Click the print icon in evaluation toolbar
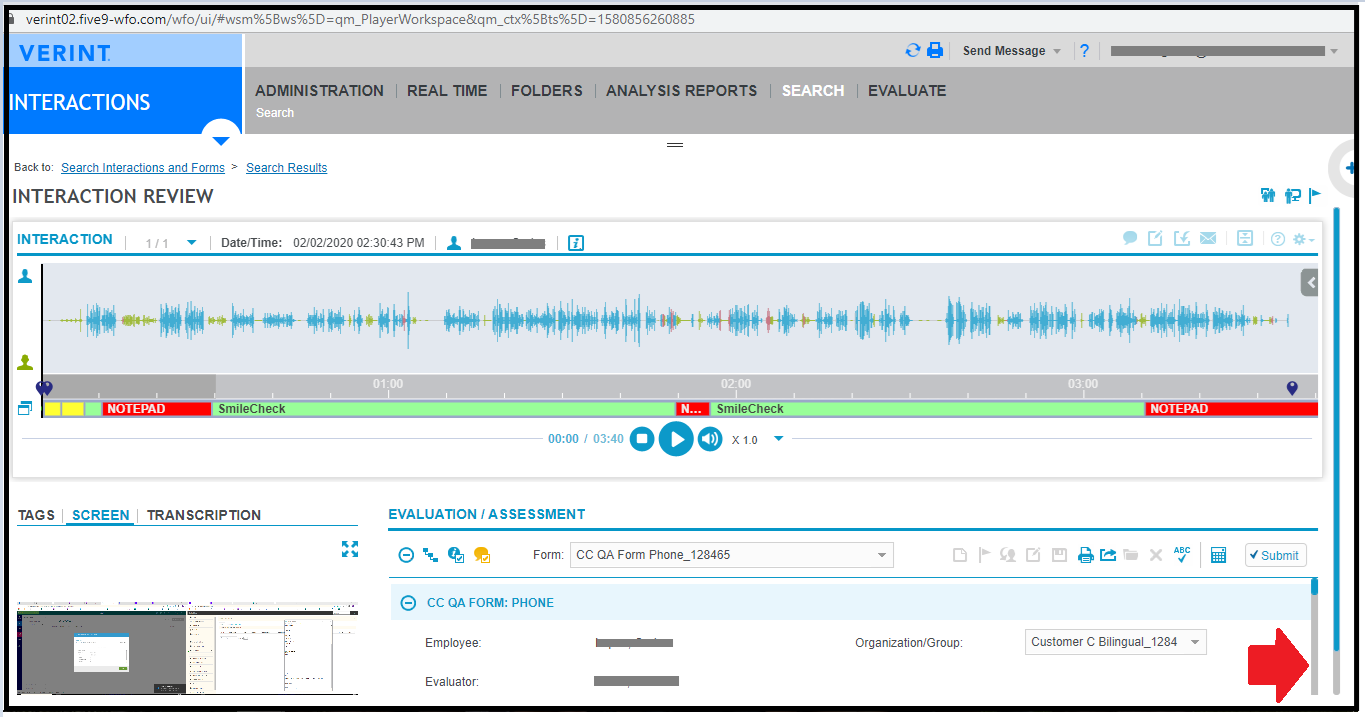This screenshot has height=717, width=1365. pyautogui.click(x=1085, y=555)
